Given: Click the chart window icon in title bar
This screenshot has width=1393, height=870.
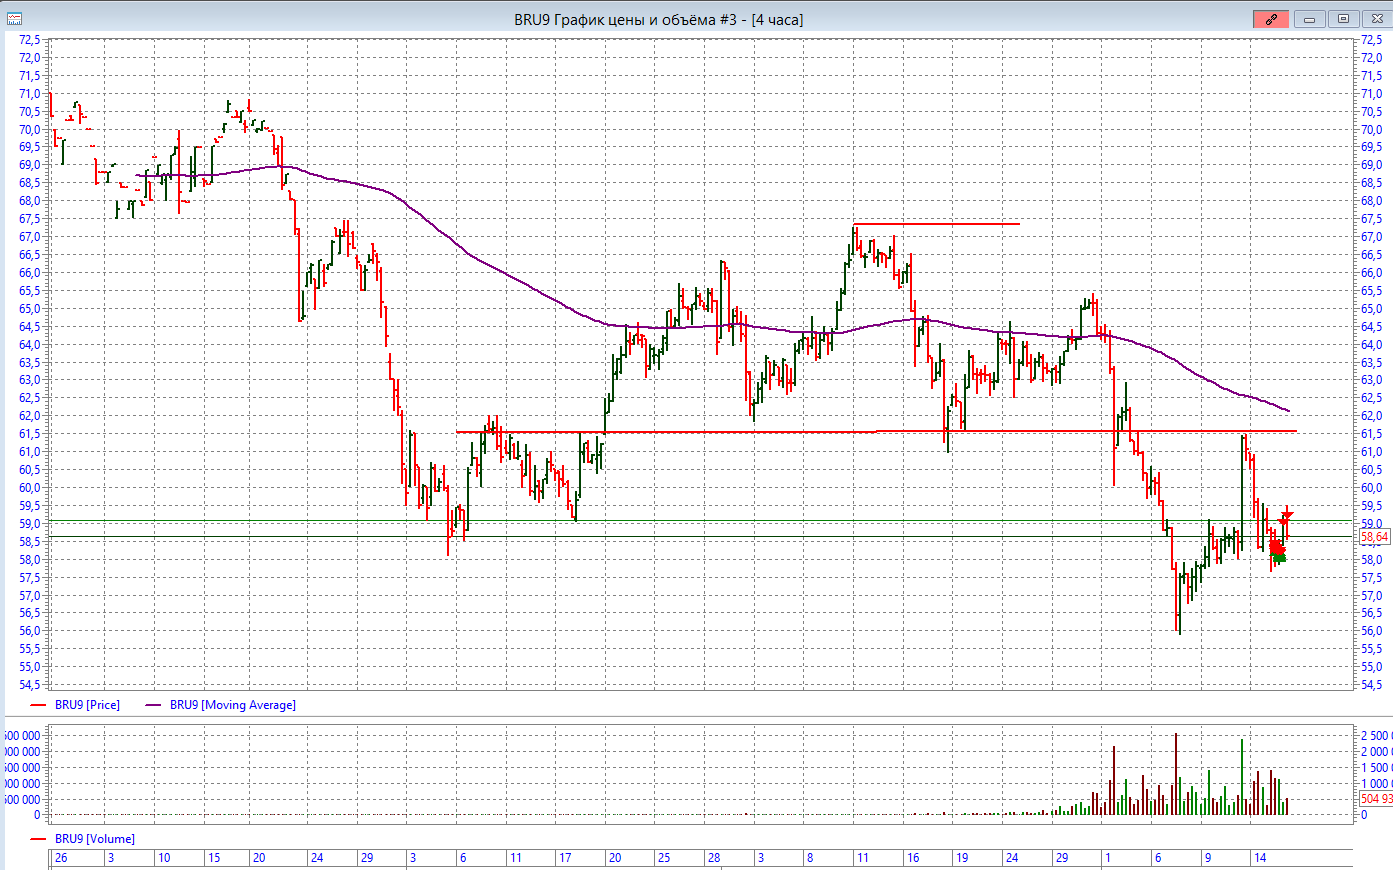Looking at the screenshot, I should [13, 18].
